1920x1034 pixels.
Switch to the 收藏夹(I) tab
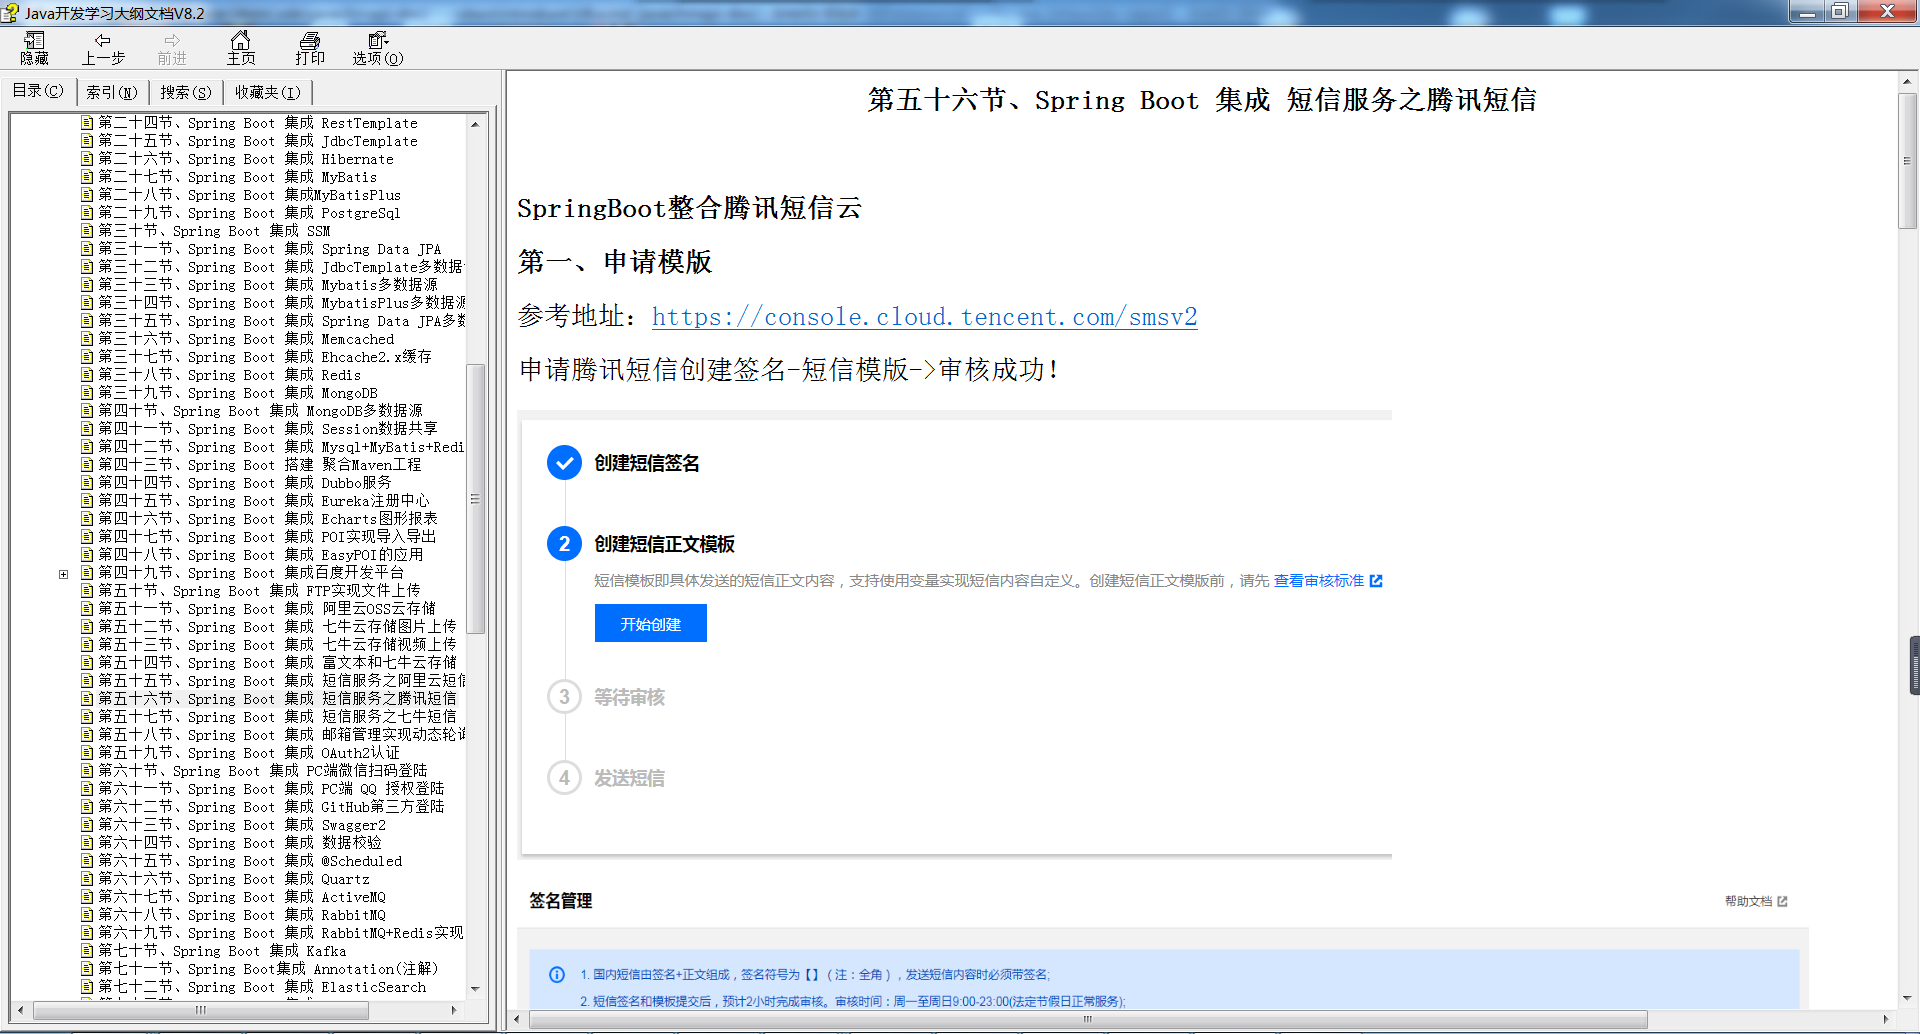pos(267,92)
